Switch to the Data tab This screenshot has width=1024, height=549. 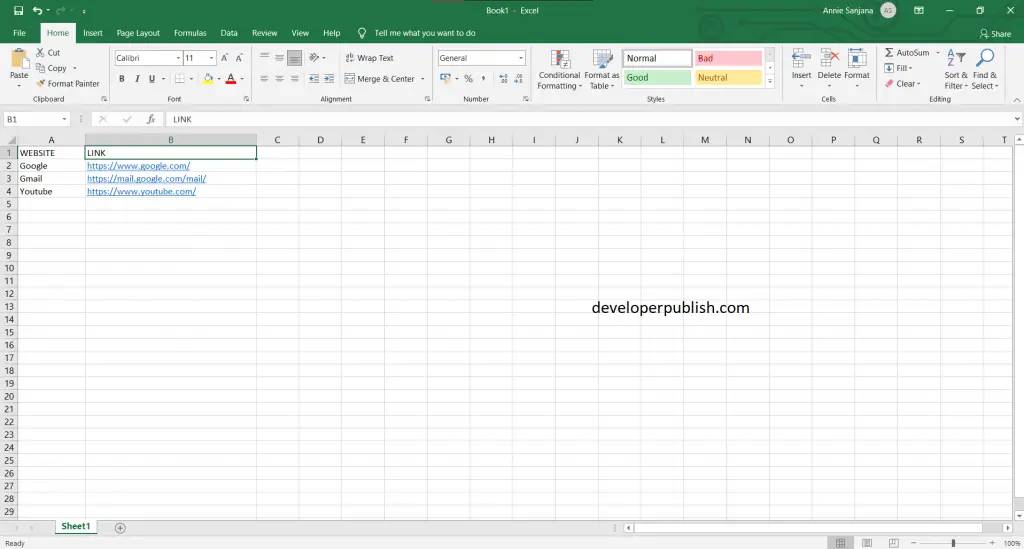229,33
